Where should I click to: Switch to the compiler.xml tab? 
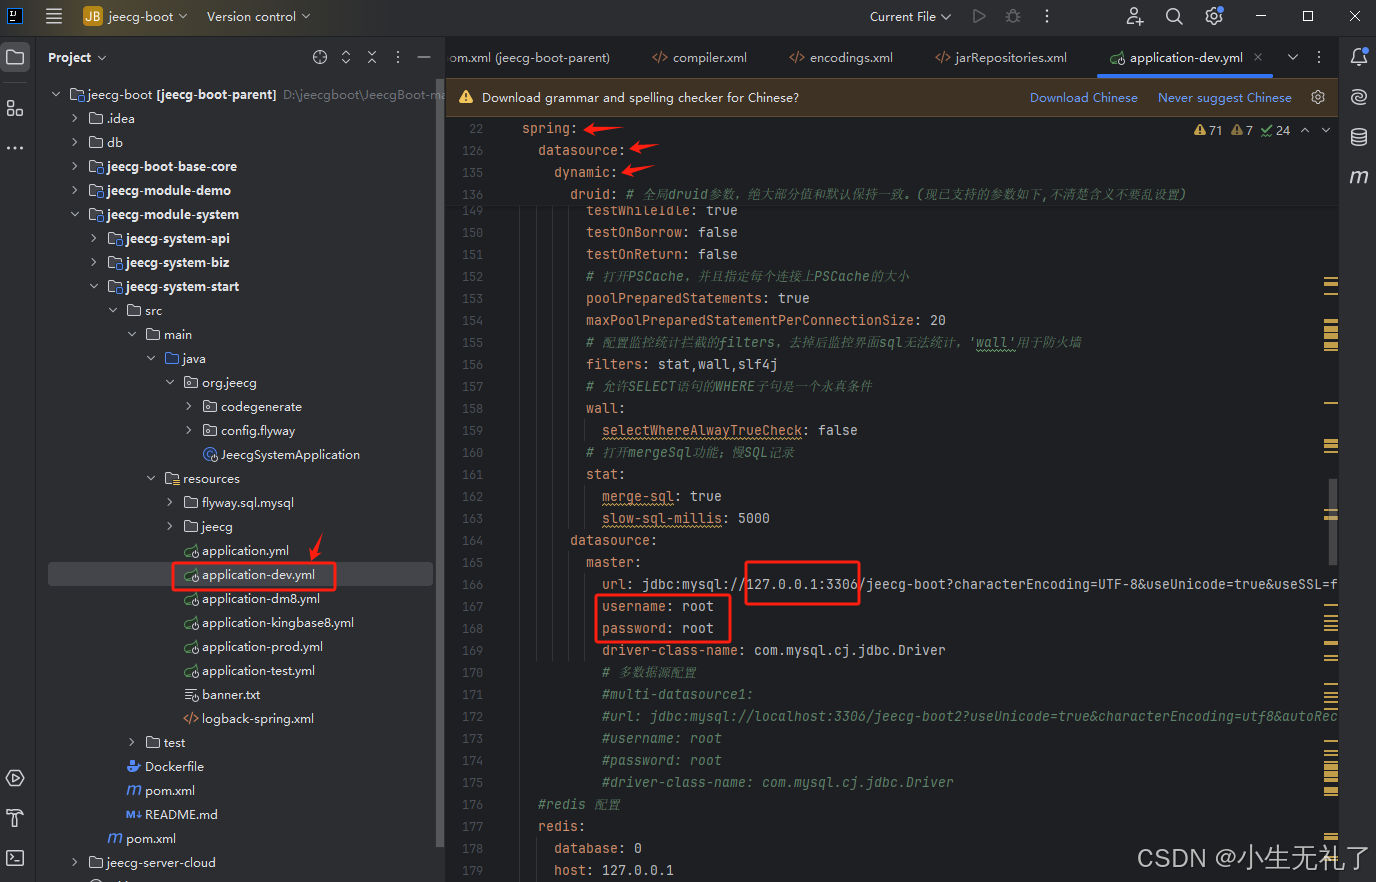pos(700,57)
